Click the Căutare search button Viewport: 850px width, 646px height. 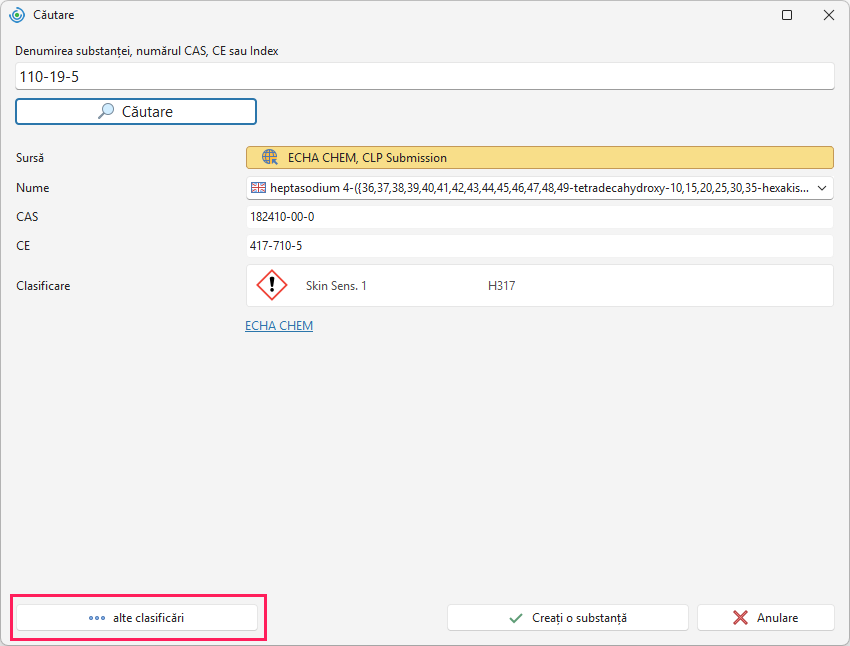pos(136,112)
